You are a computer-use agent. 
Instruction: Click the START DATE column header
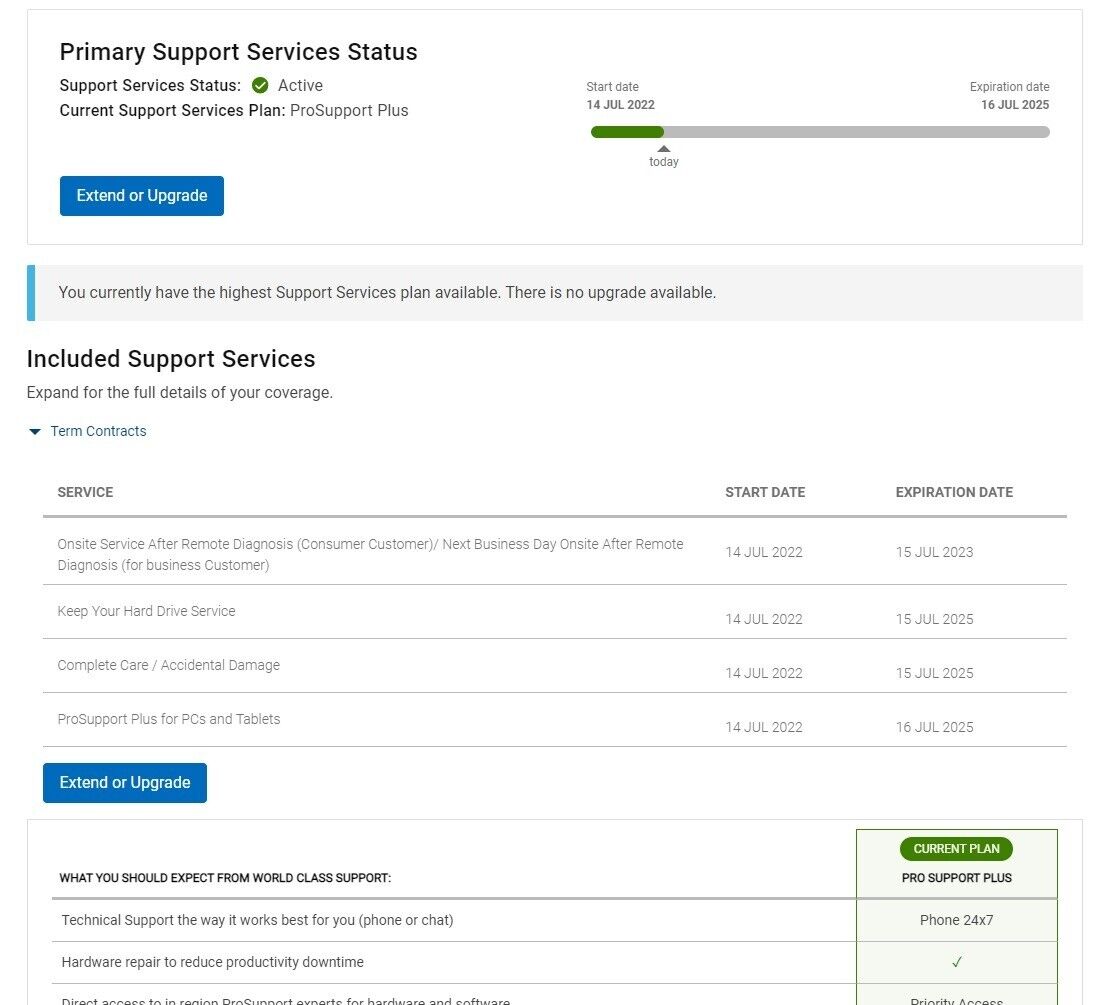coord(765,492)
